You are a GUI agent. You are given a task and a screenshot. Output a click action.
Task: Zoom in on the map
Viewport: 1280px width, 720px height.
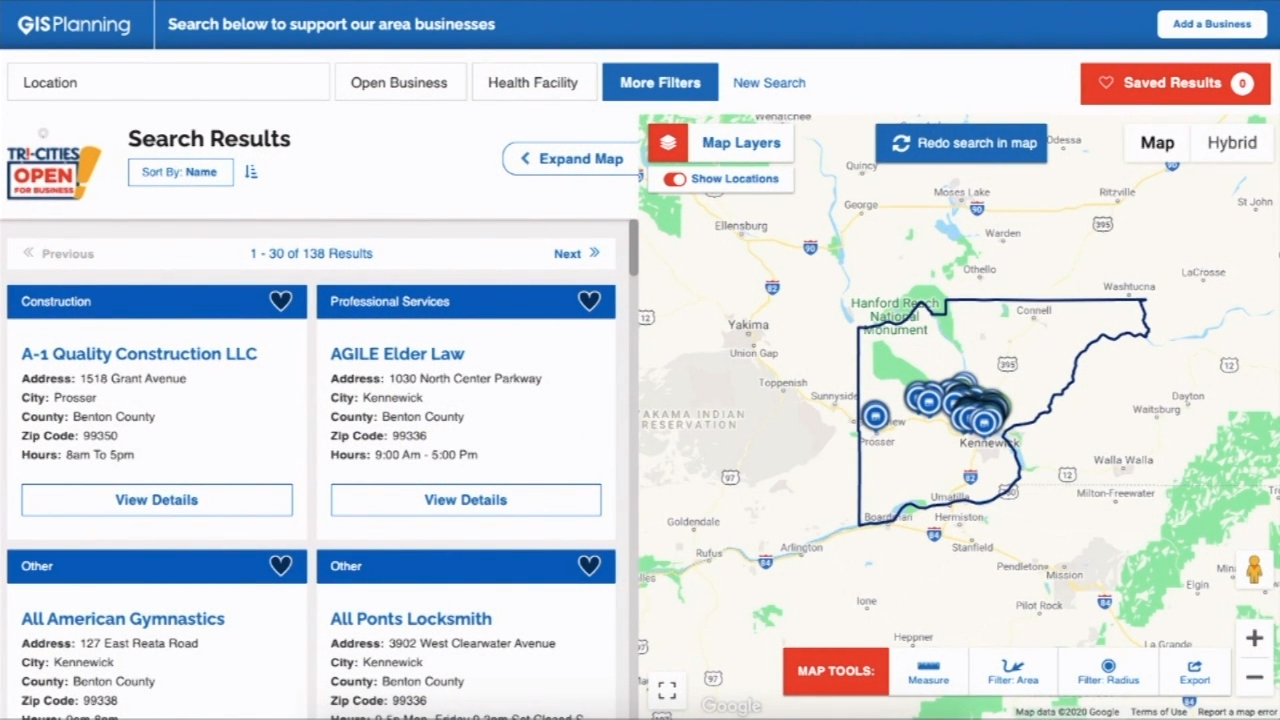[x=1254, y=638]
